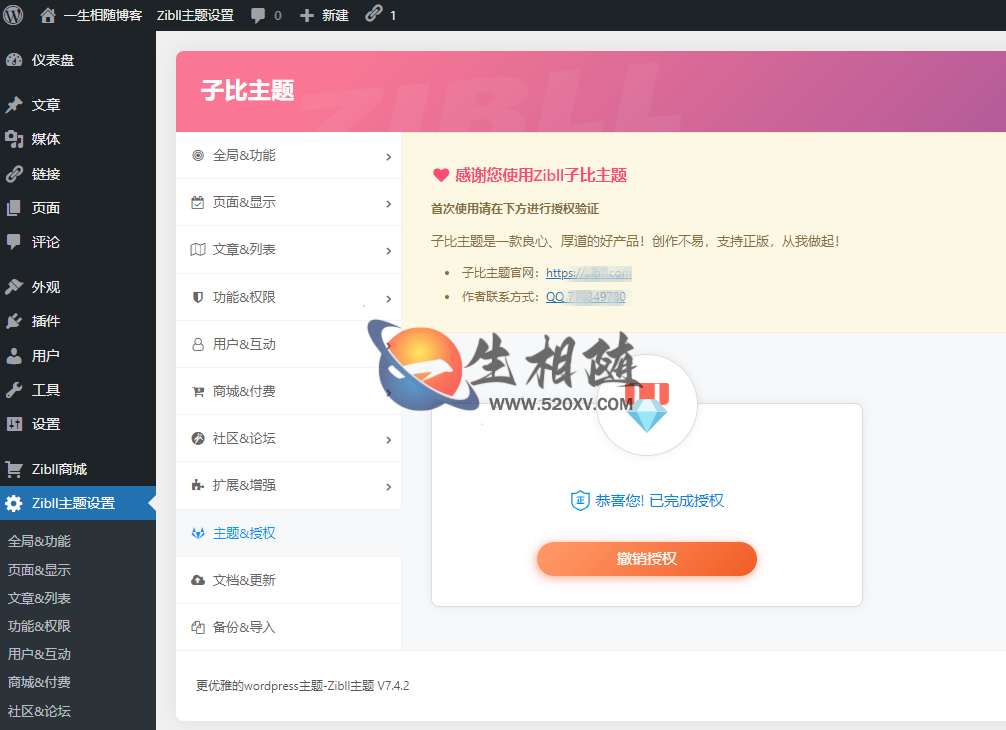Click the home icon beside 一生相随博客
Screen dimensions: 1006x730
(47, 15)
